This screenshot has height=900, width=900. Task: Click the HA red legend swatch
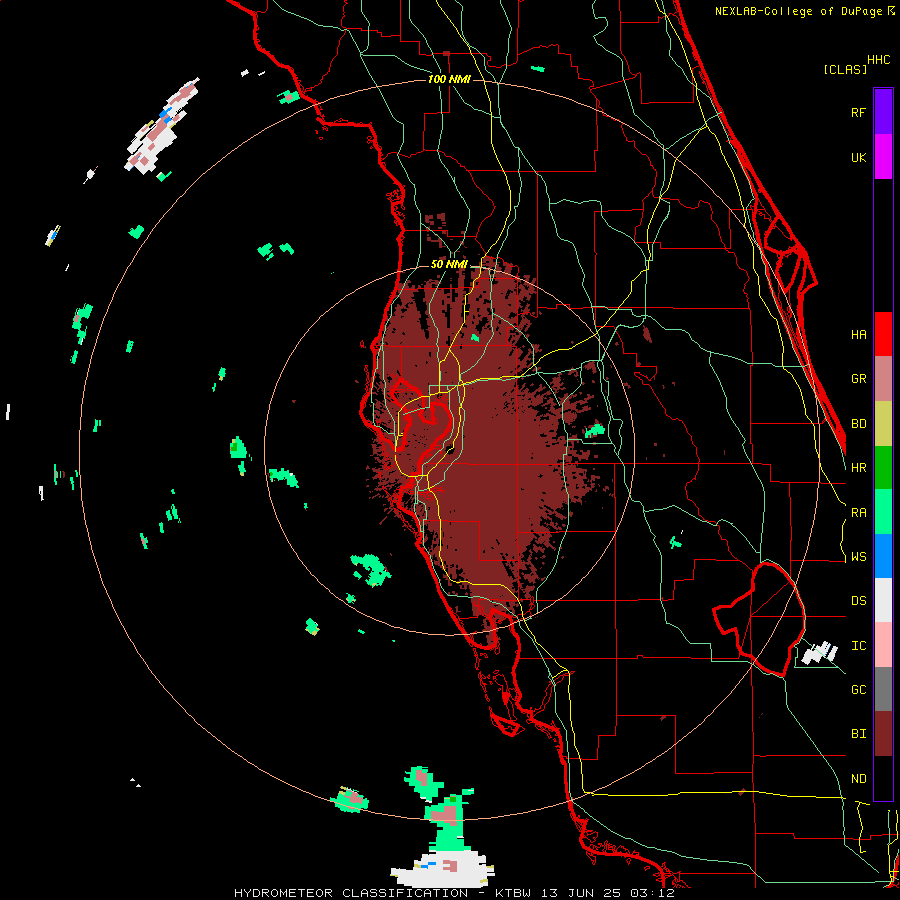pyautogui.click(x=883, y=334)
